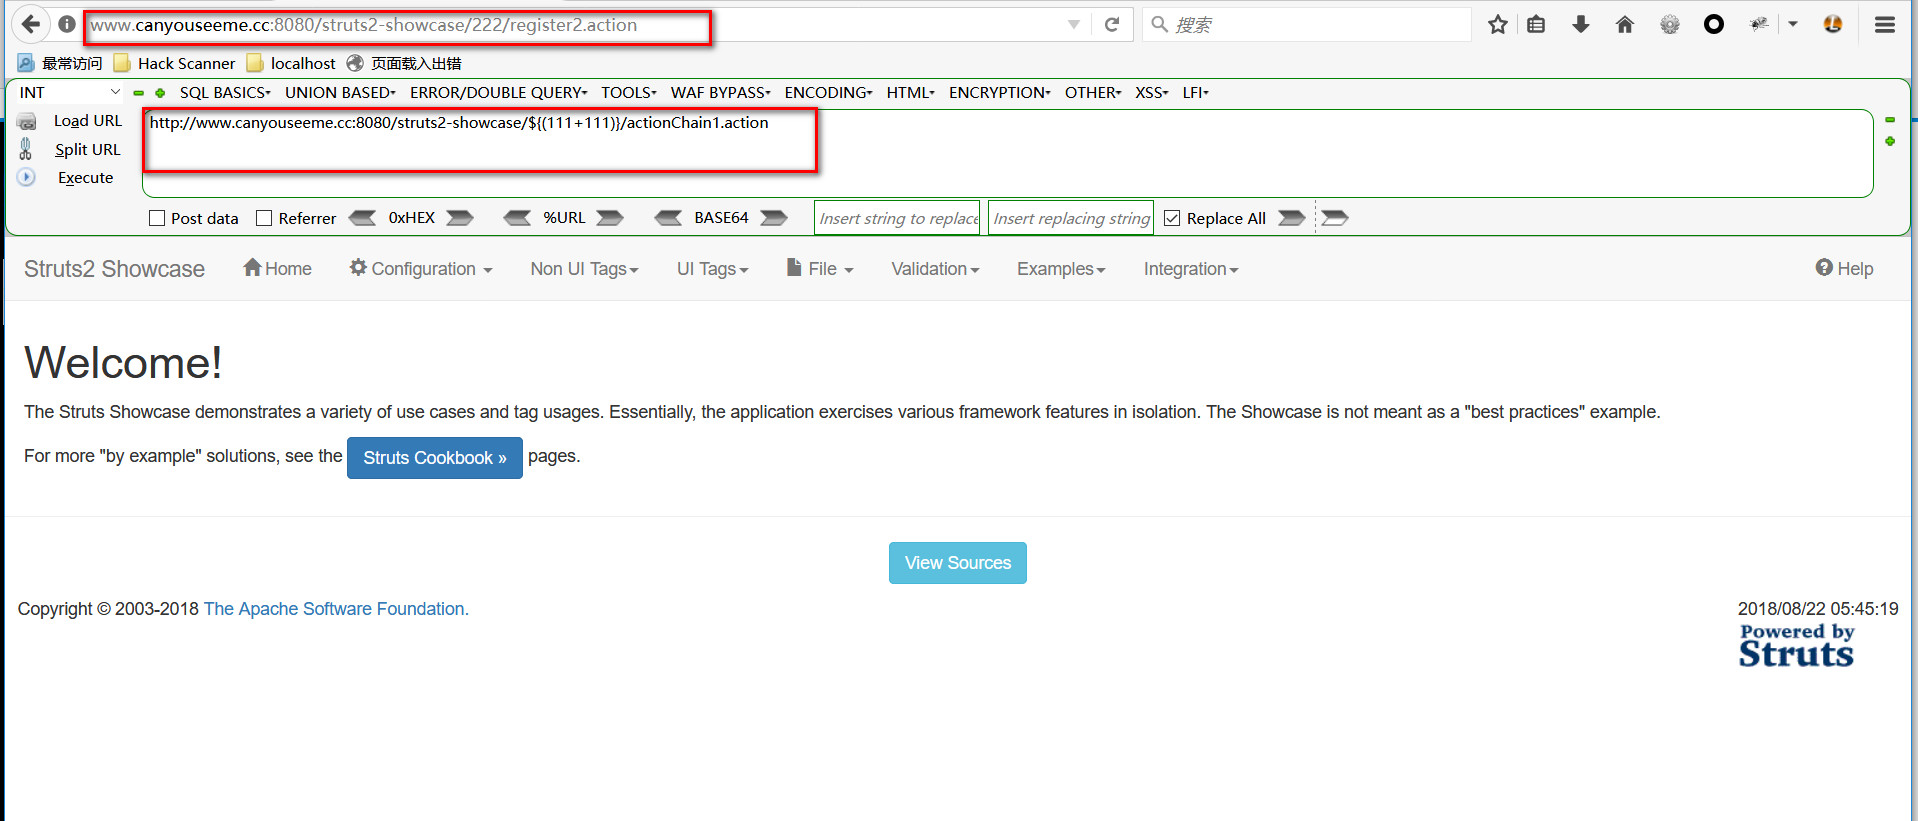Click the Execute play icon
This screenshot has width=1918, height=821.
pos(27,177)
